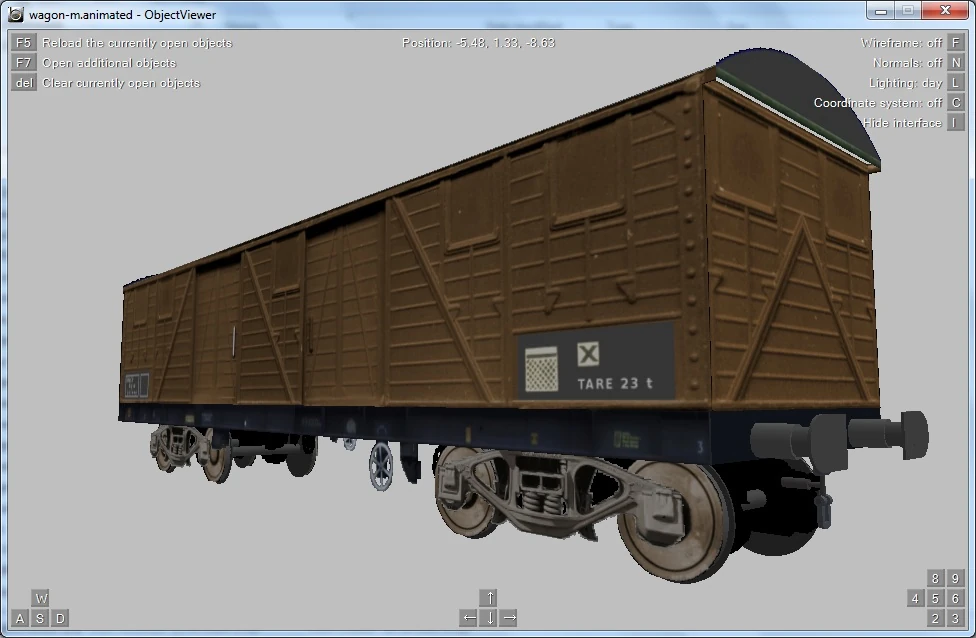Click the F5 reload objects key button
This screenshot has height=638, width=976.
click(x=23, y=42)
